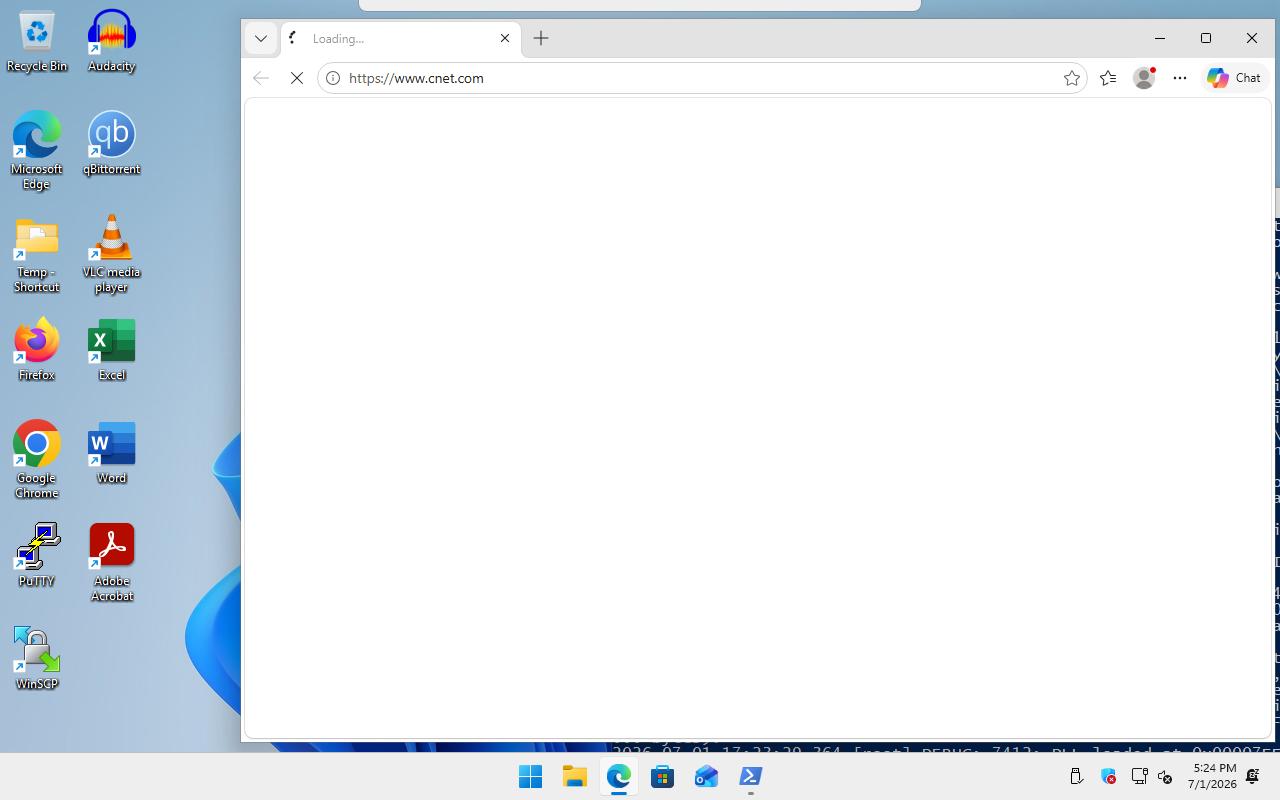Image resolution: width=1280 pixels, height=800 pixels.
Task: Open a new tab in Edge
Action: point(541,38)
